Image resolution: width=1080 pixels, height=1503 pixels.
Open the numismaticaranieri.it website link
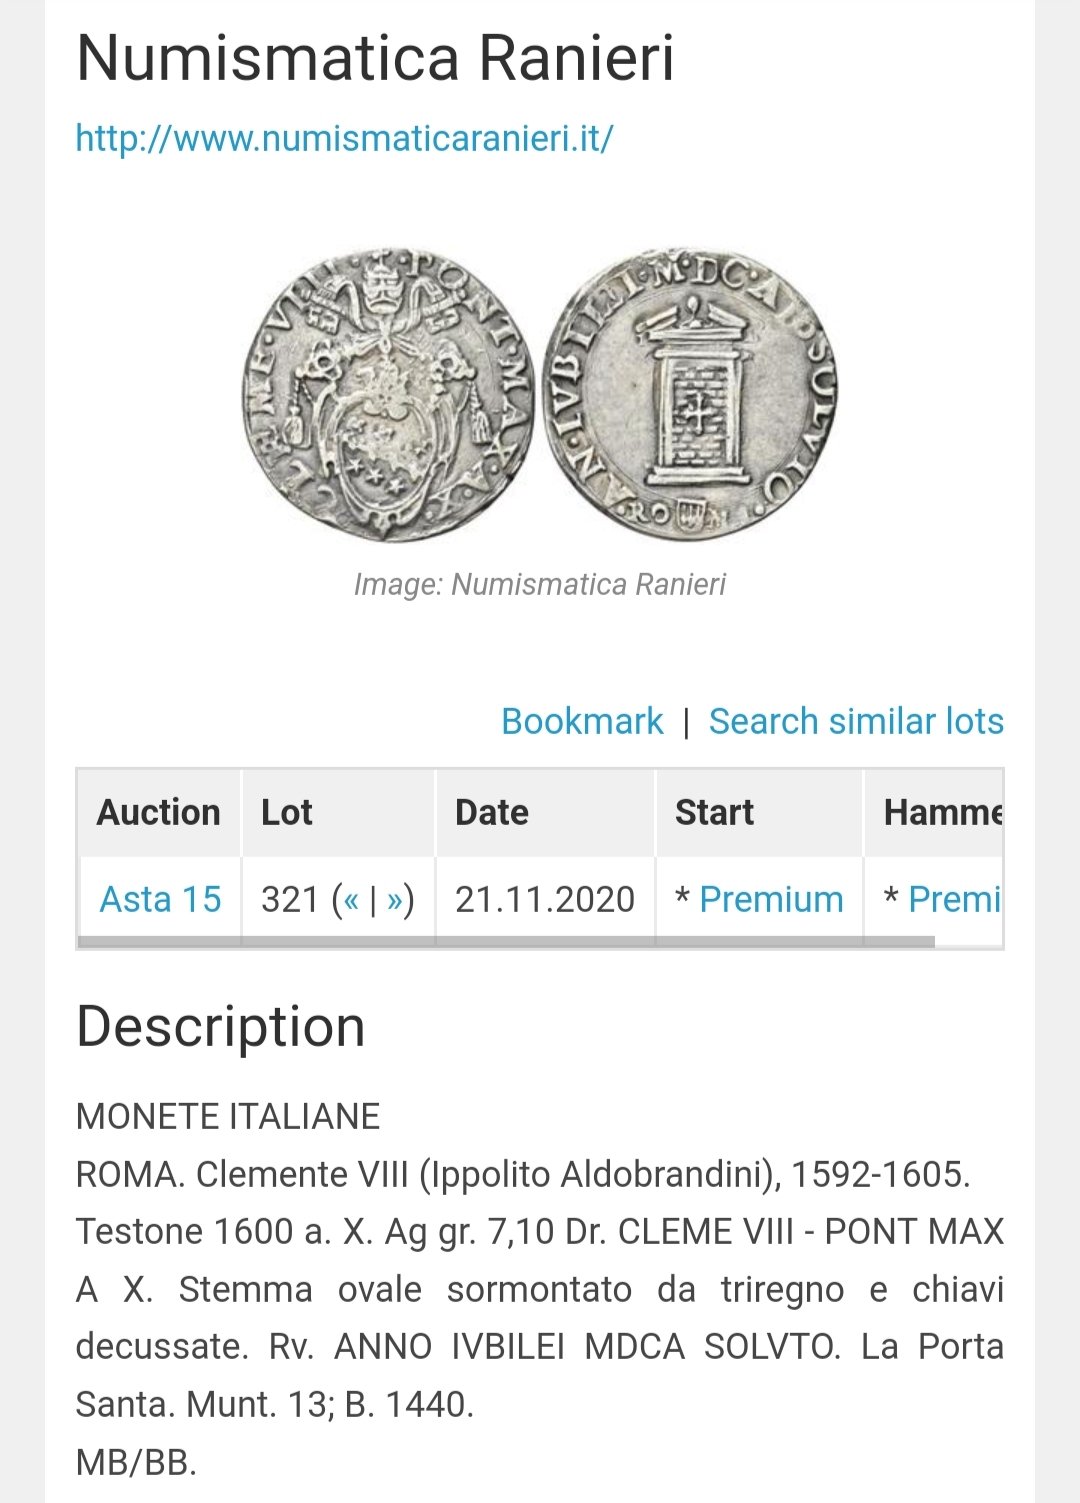pos(344,138)
